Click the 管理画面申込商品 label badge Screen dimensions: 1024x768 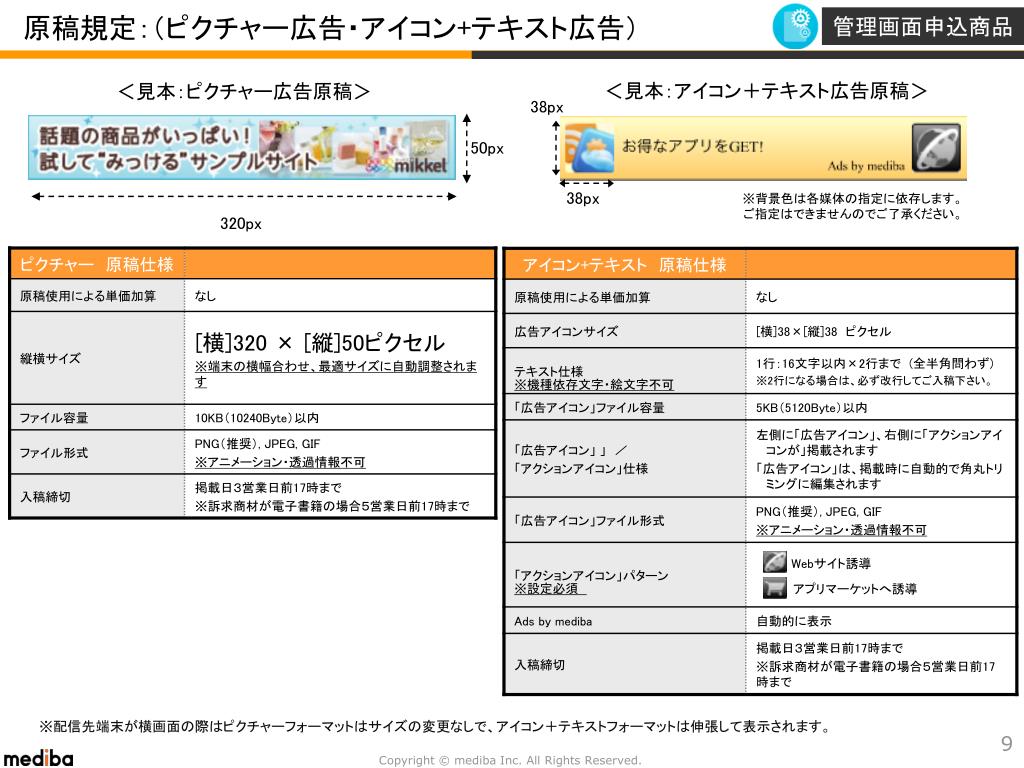[922, 26]
